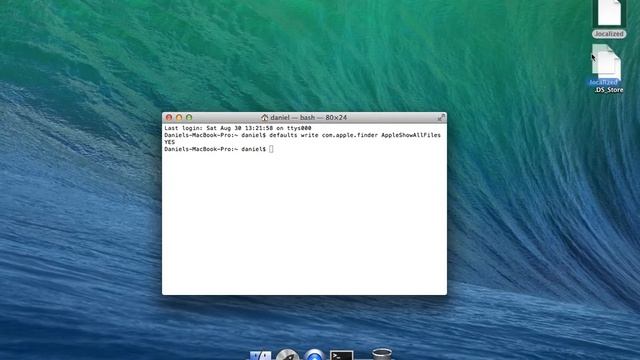Click the home icon in Terminal title

pos(264,118)
